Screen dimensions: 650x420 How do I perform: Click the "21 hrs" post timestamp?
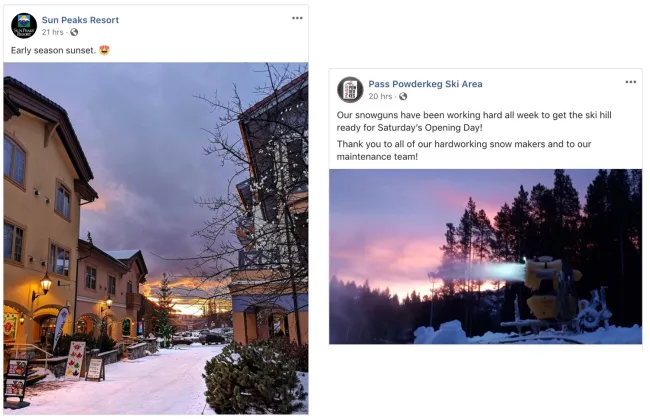point(53,32)
